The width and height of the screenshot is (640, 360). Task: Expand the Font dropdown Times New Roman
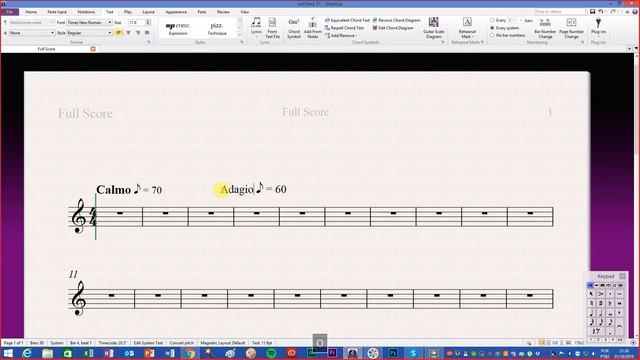89,22
